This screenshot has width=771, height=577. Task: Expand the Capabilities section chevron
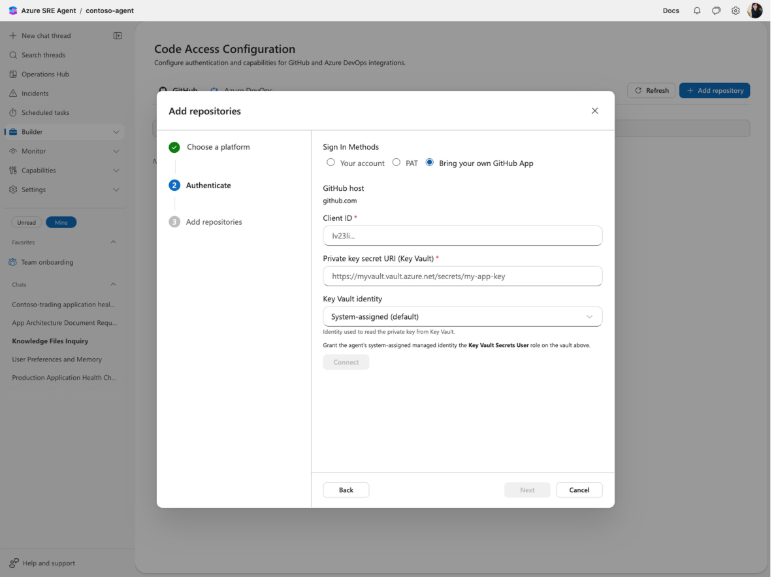point(116,170)
